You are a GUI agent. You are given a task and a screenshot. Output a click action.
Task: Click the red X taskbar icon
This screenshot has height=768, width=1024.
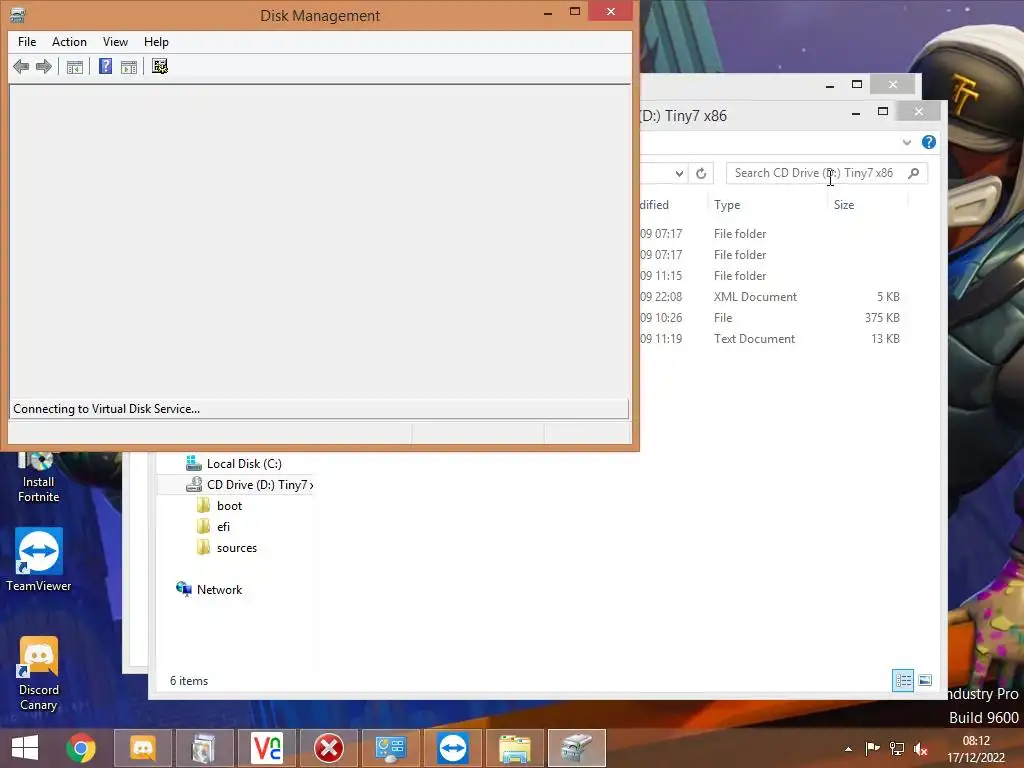click(328, 748)
